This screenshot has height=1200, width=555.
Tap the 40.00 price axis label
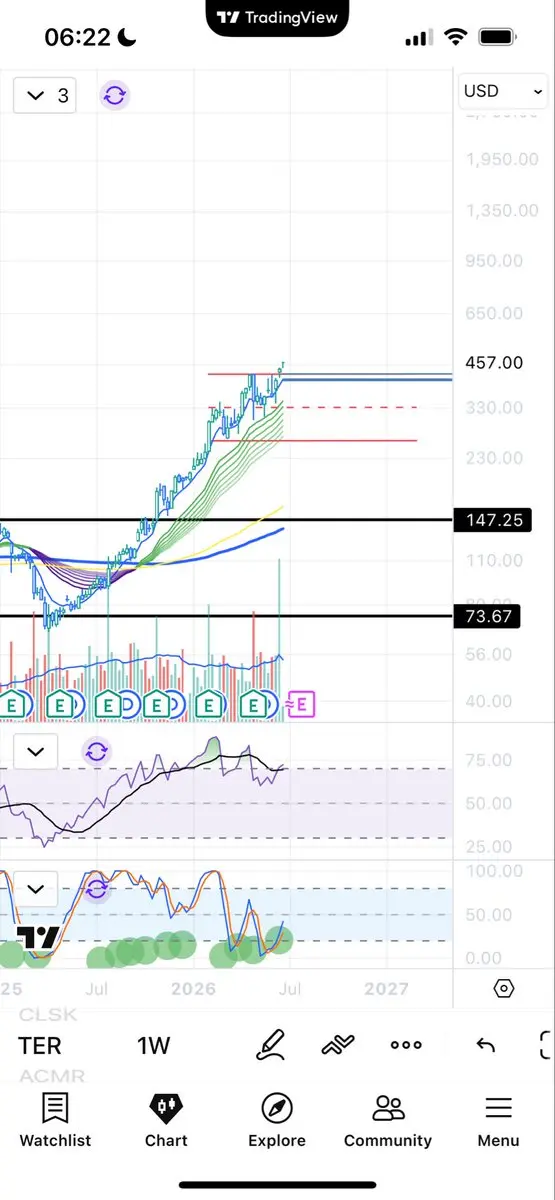coord(489,701)
